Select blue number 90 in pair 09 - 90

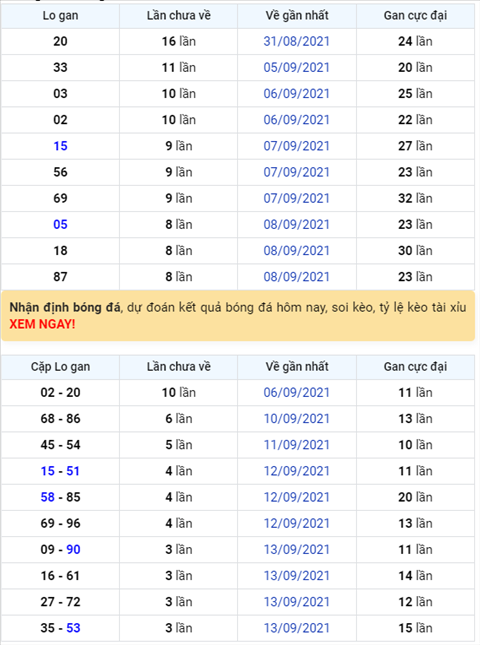coord(73,550)
